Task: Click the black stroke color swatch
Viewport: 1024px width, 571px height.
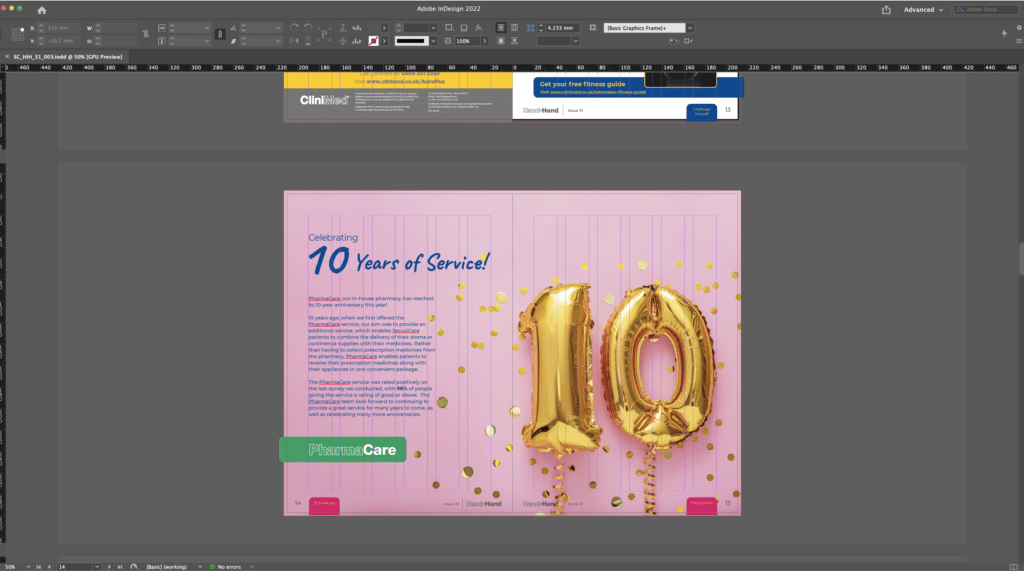Action: tap(411, 41)
